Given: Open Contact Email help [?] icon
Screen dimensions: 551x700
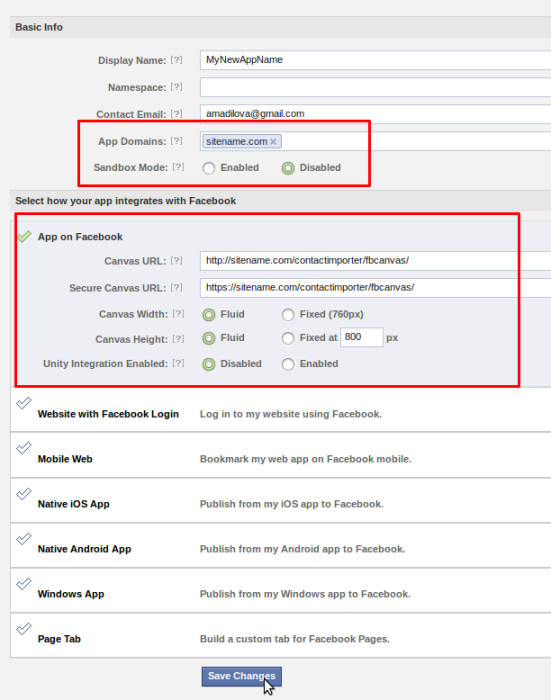Looking at the screenshot, I should tap(176, 114).
